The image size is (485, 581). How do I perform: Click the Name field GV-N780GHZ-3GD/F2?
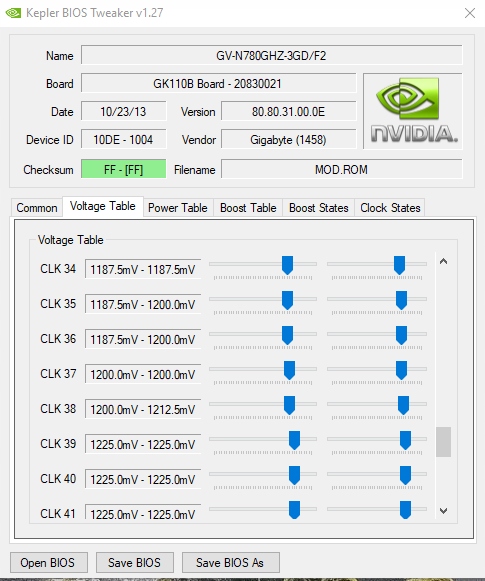272,56
